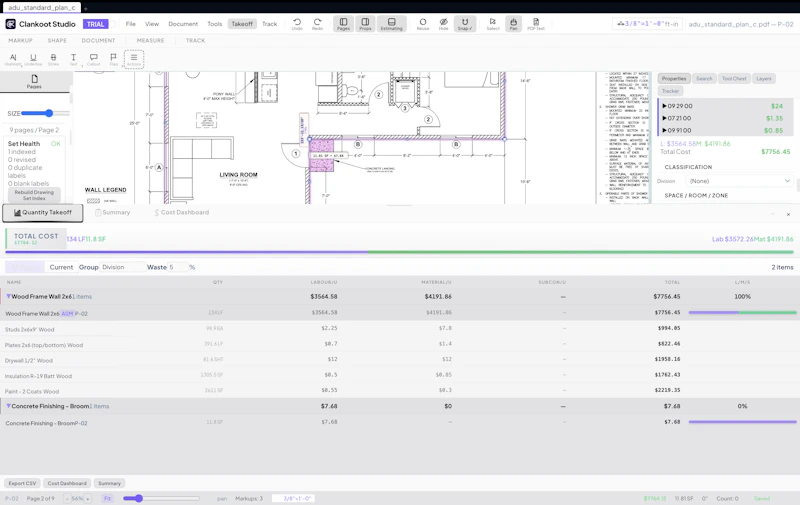
Task: Click the Undo icon
Action: [297, 23]
